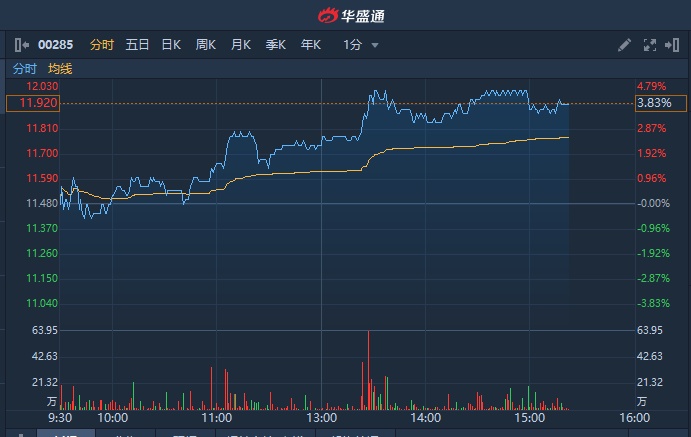
Task: Click the collapse panel icon beside 00285
Action: click(x=22, y=45)
